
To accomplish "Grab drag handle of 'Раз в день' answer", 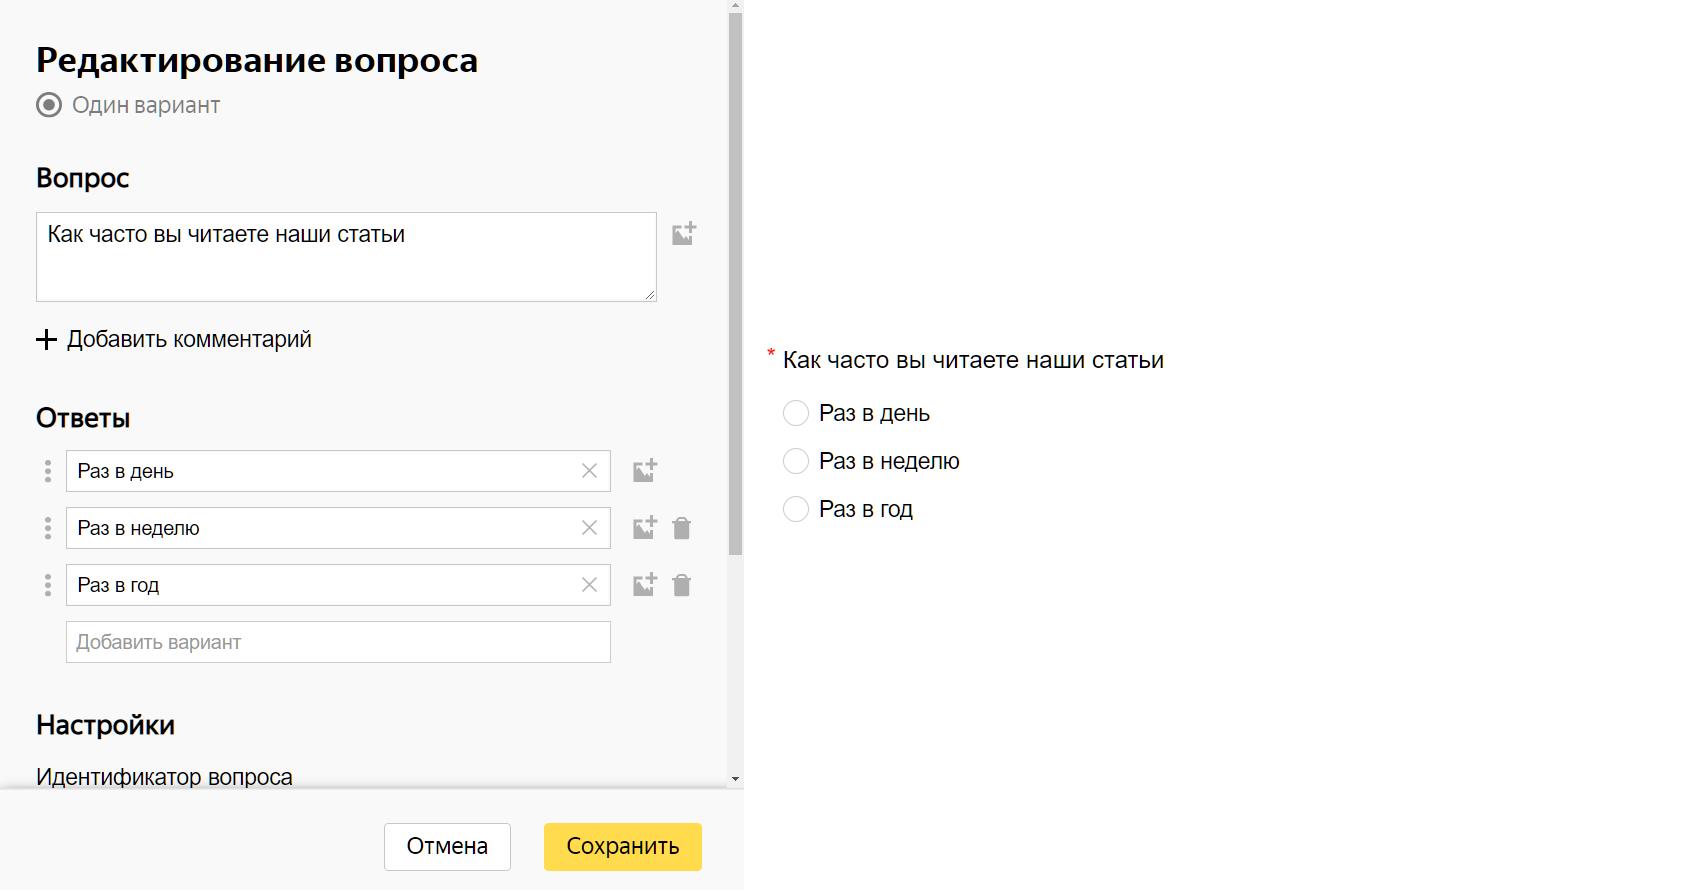I will 48,471.
